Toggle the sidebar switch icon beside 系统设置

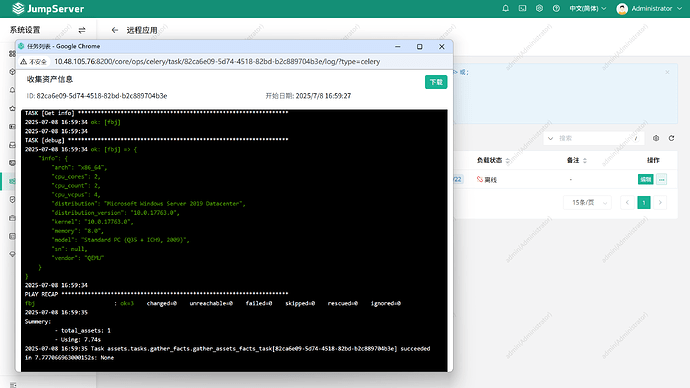click(82, 30)
